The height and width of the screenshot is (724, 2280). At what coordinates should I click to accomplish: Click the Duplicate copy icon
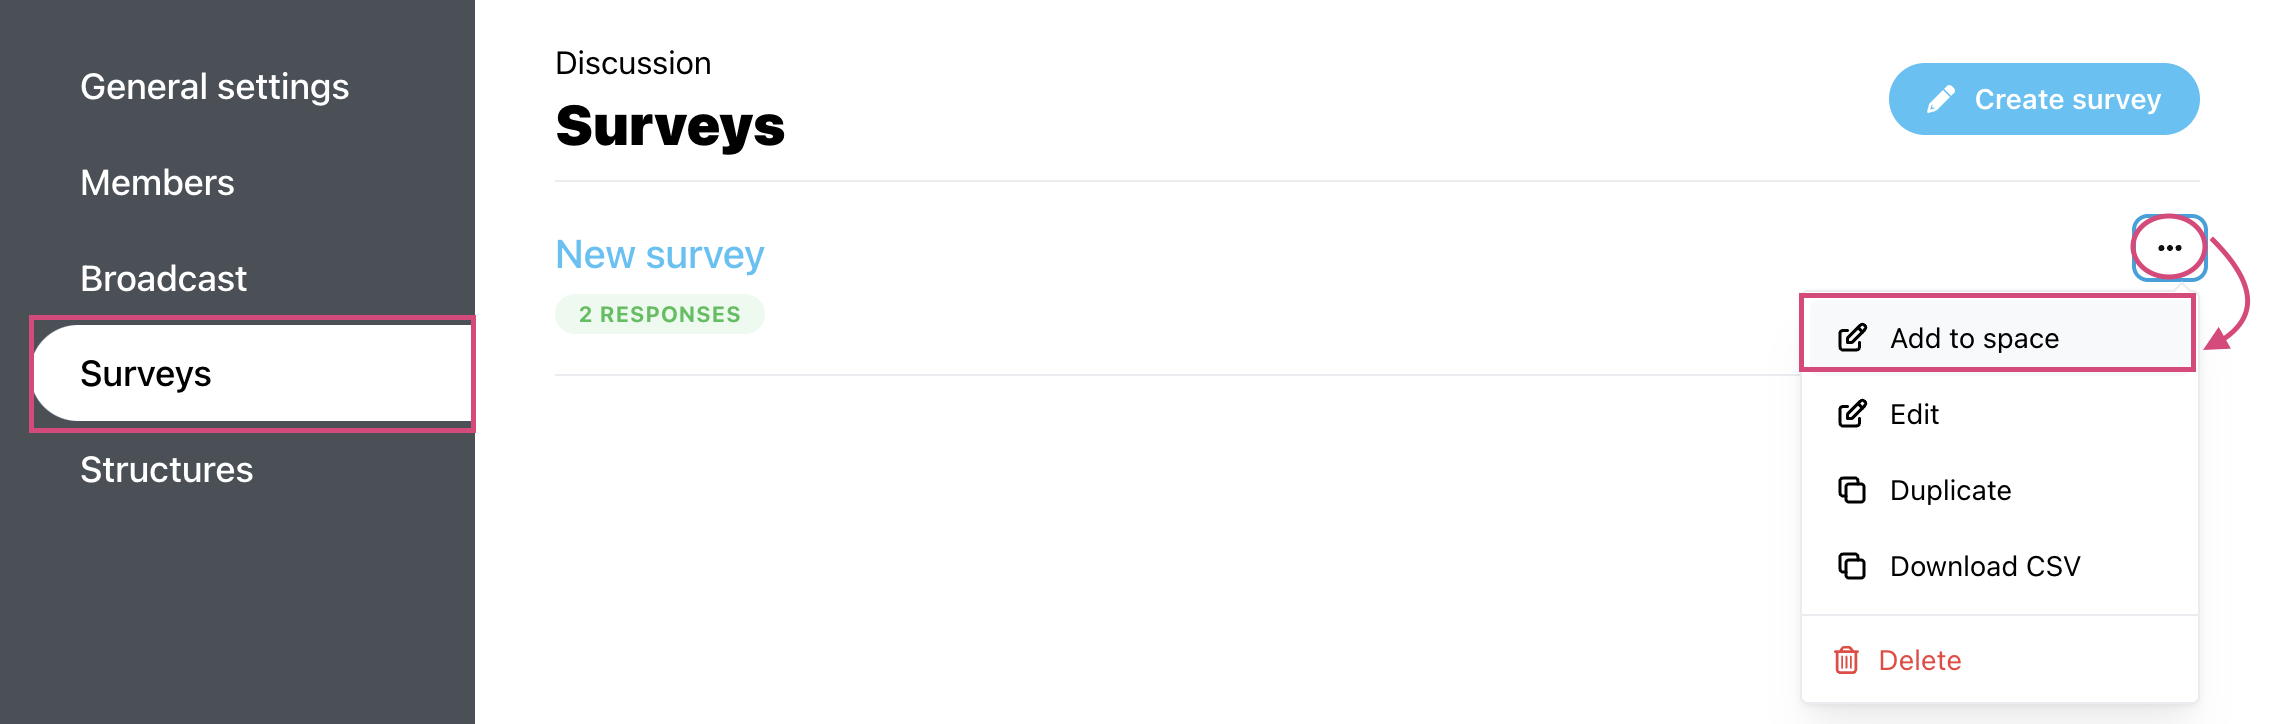(x=1852, y=490)
